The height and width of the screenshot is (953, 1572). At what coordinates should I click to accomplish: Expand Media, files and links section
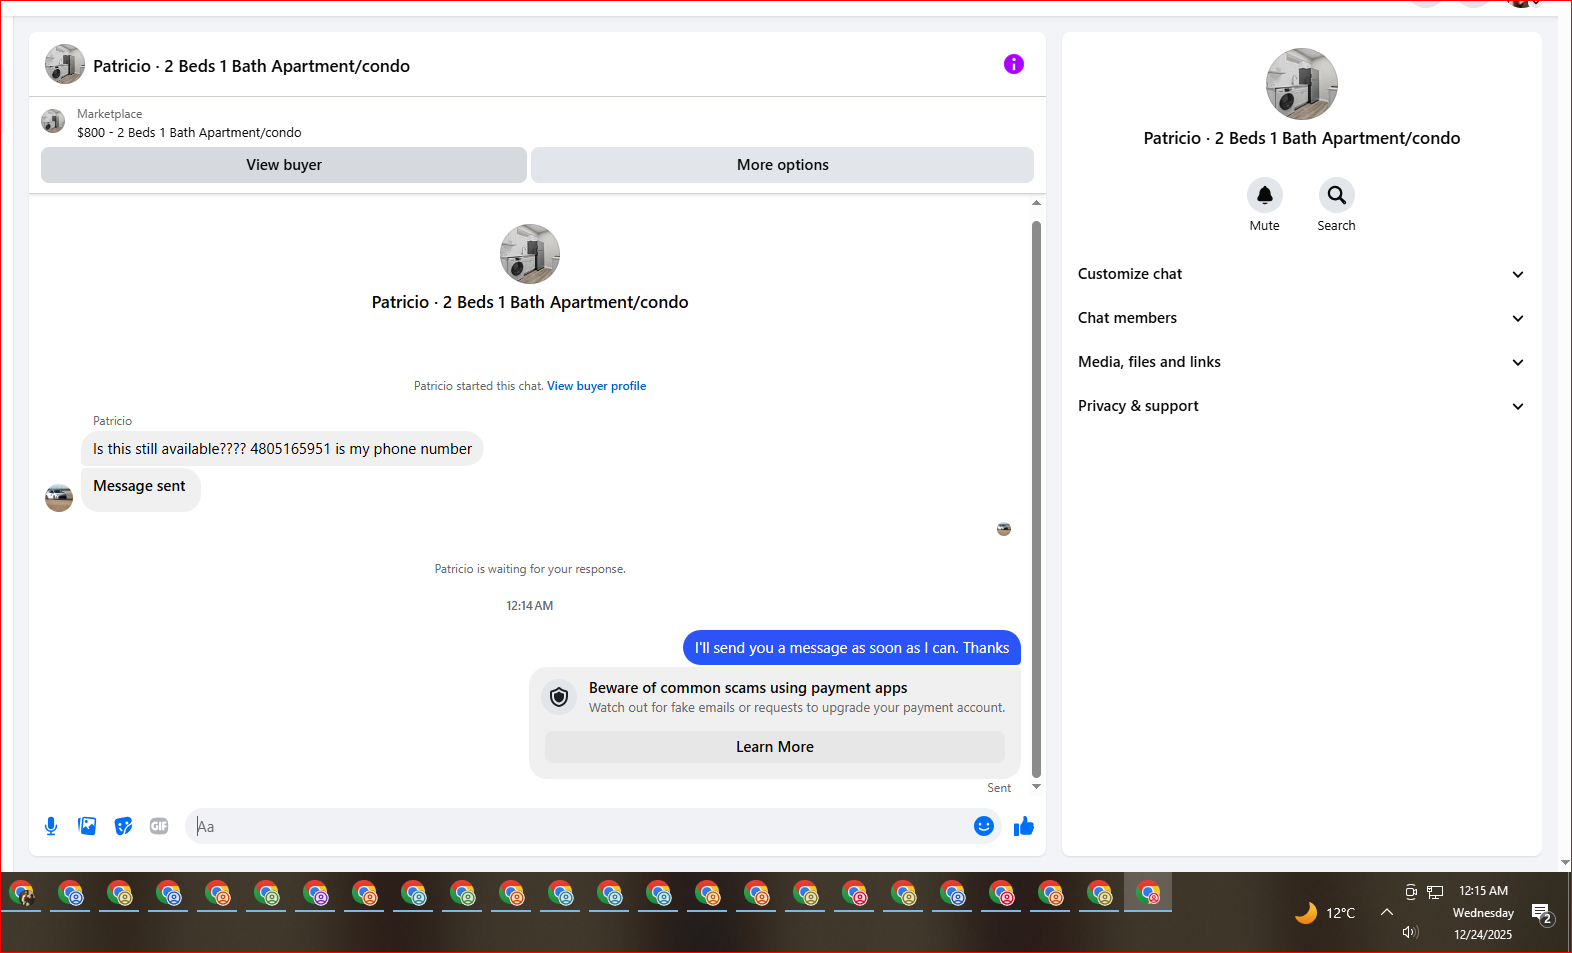pyautogui.click(x=1301, y=362)
